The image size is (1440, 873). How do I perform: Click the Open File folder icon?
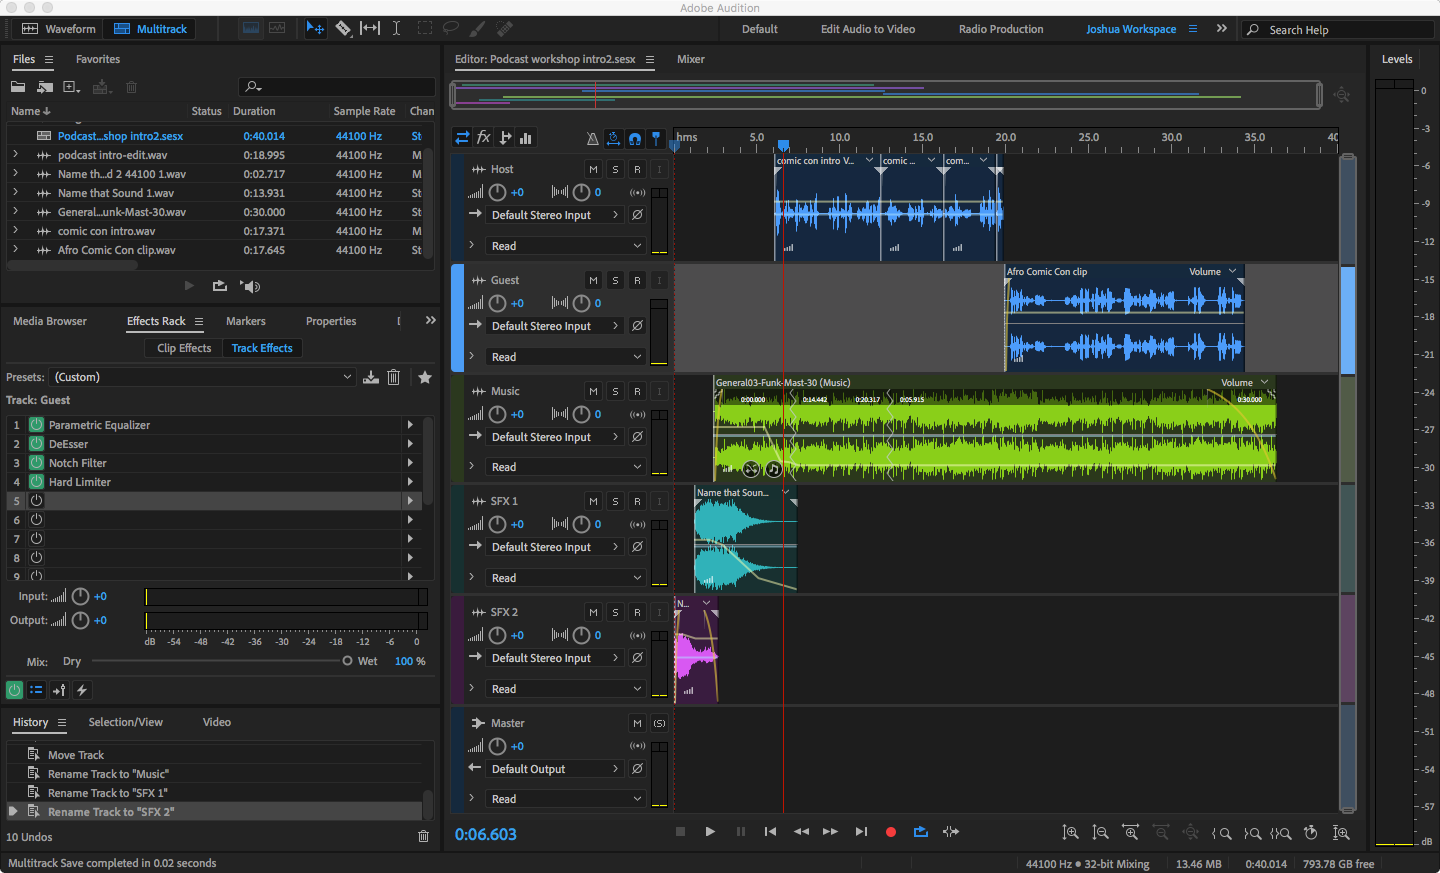18,87
